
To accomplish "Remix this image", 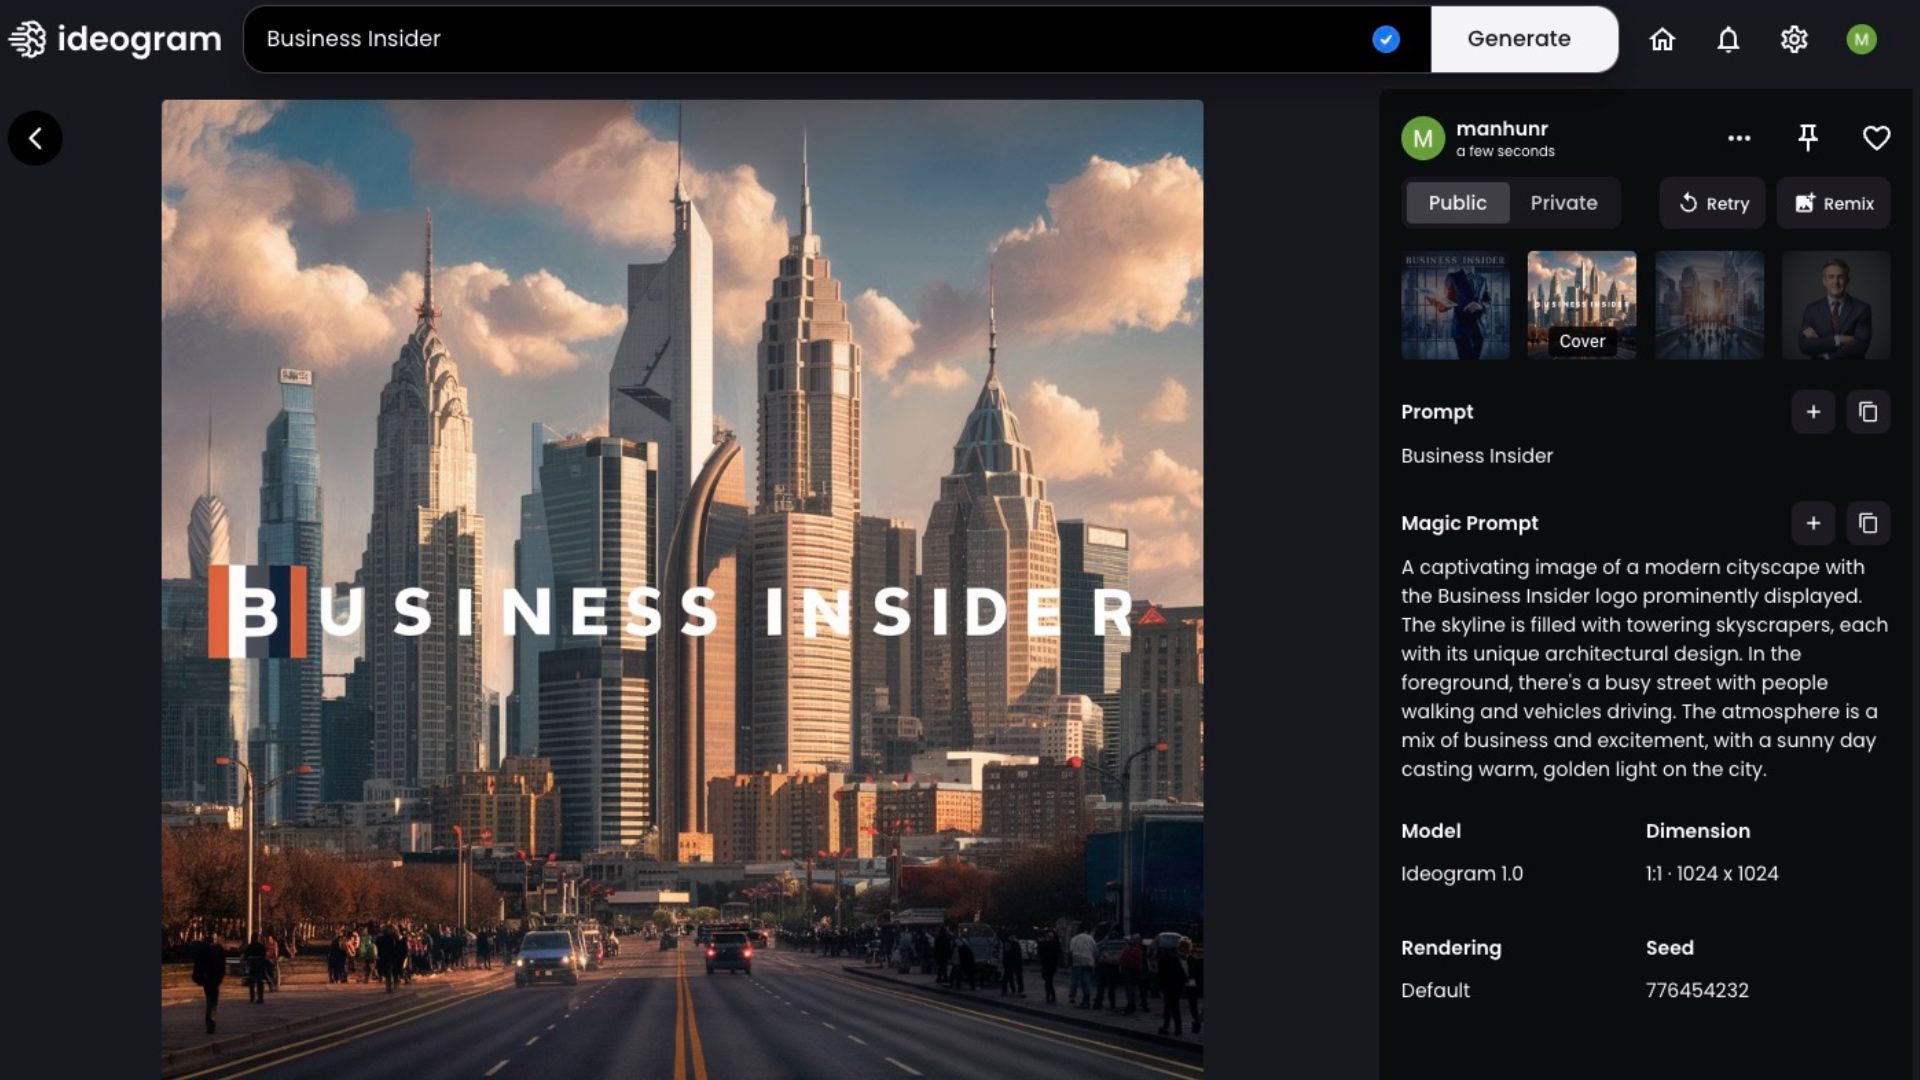I will [x=1833, y=203].
